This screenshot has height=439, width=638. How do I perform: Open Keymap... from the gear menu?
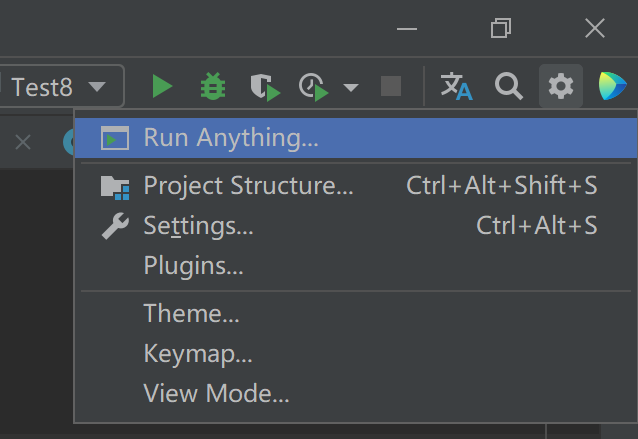pyautogui.click(x=197, y=353)
